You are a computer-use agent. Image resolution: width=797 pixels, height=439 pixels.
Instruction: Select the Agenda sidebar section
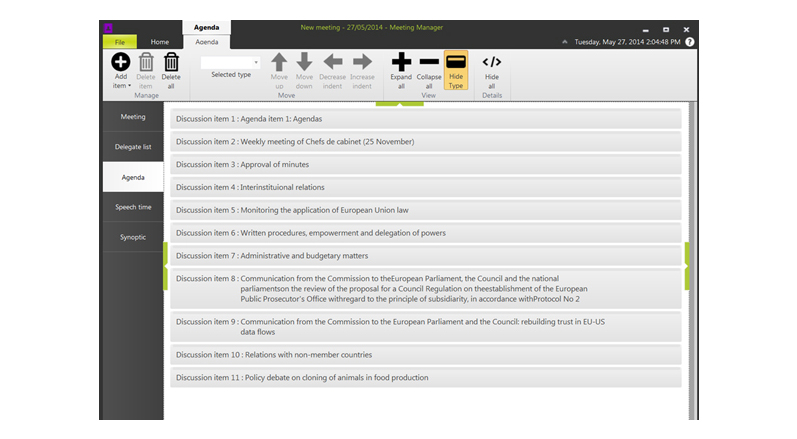point(133,177)
